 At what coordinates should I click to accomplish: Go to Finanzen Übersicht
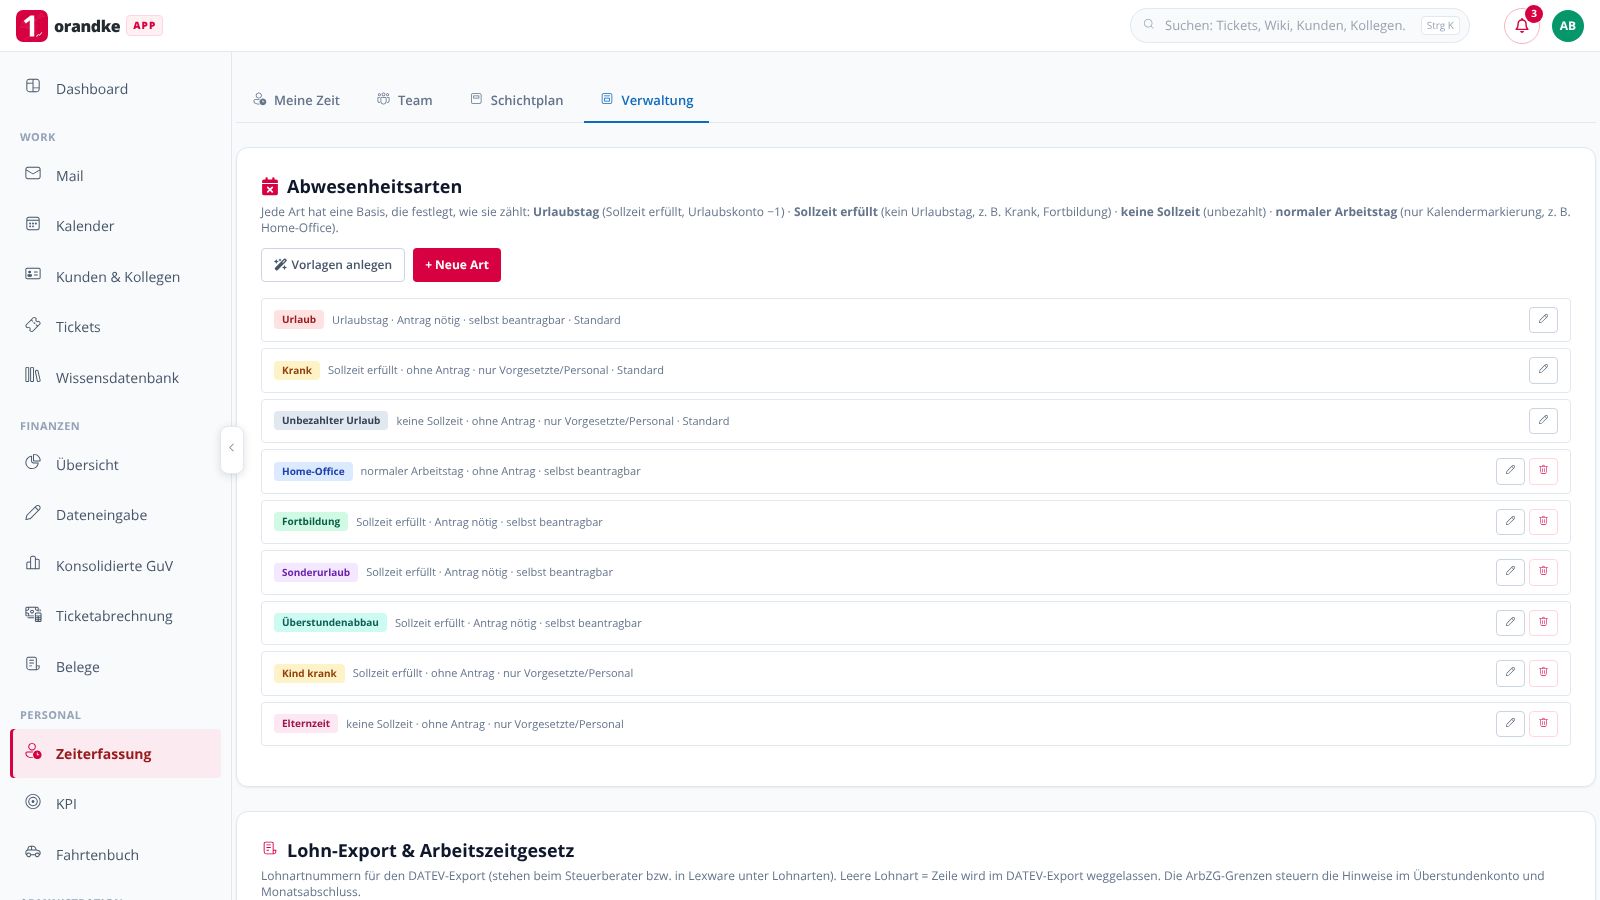(x=116, y=464)
